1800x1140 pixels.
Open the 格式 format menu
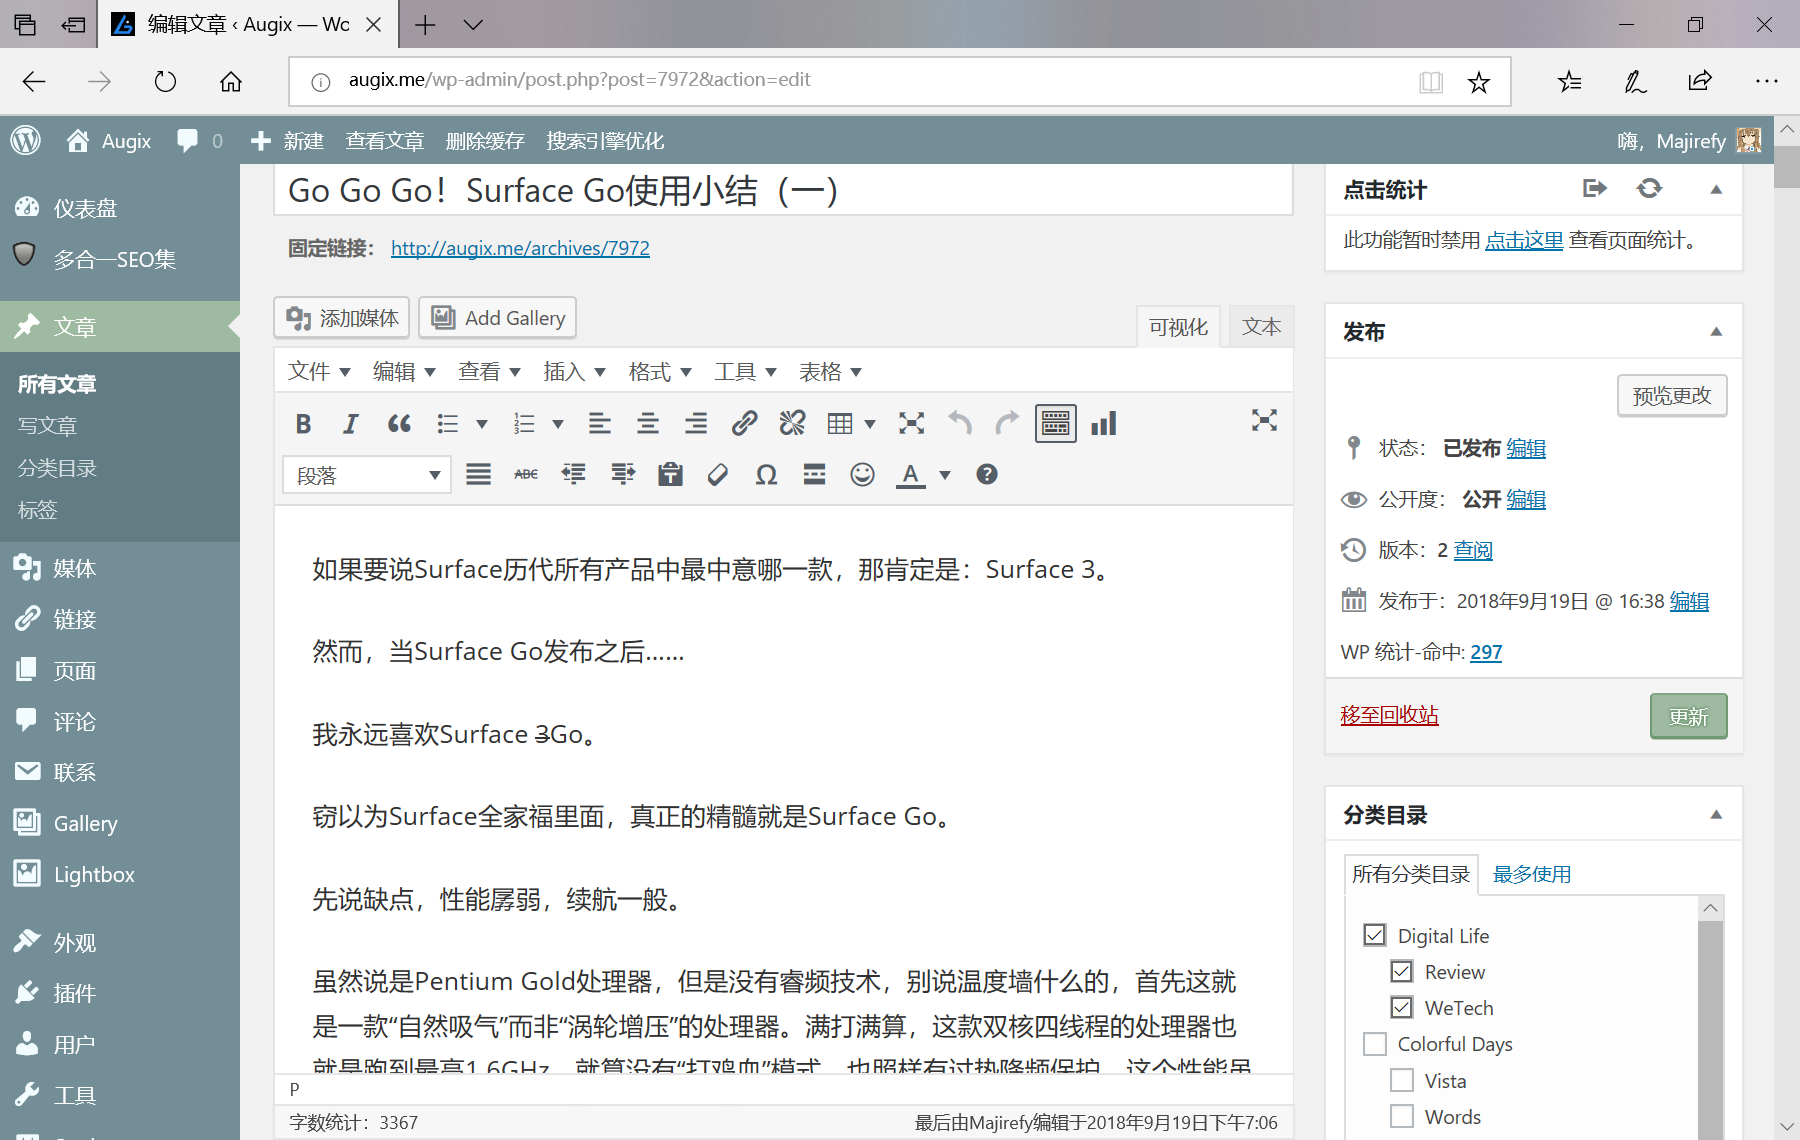click(x=660, y=372)
